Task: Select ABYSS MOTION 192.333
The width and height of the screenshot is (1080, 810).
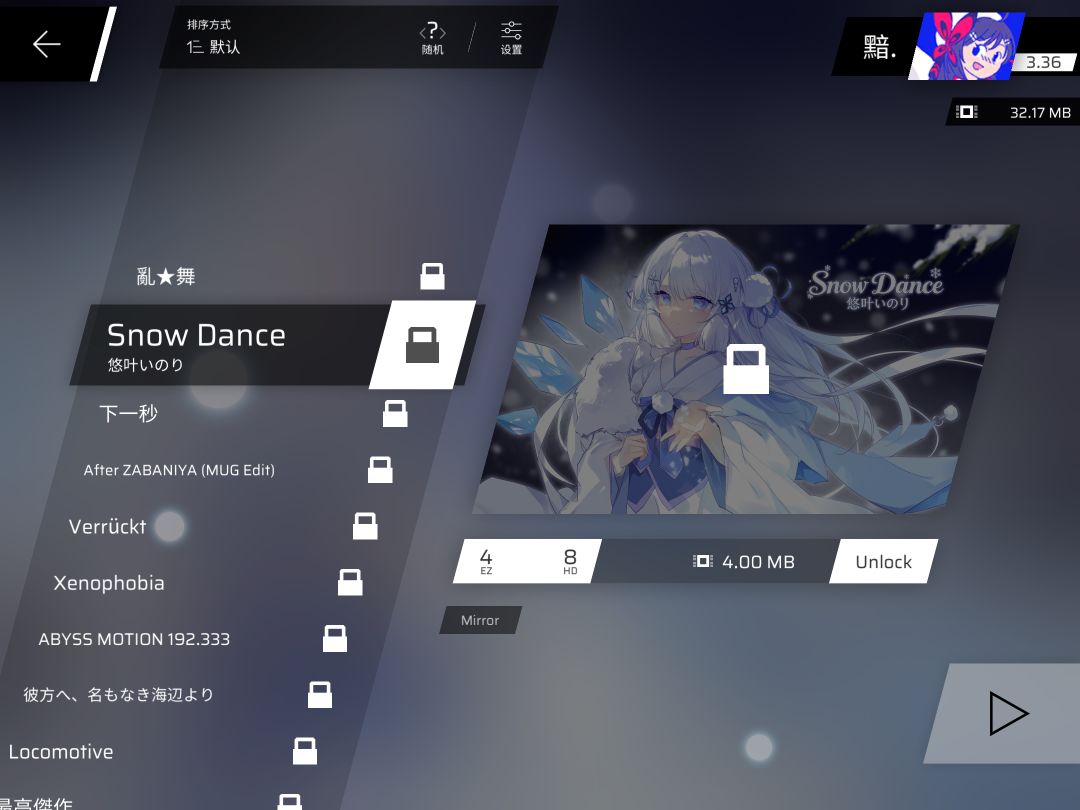Action: point(134,639)
